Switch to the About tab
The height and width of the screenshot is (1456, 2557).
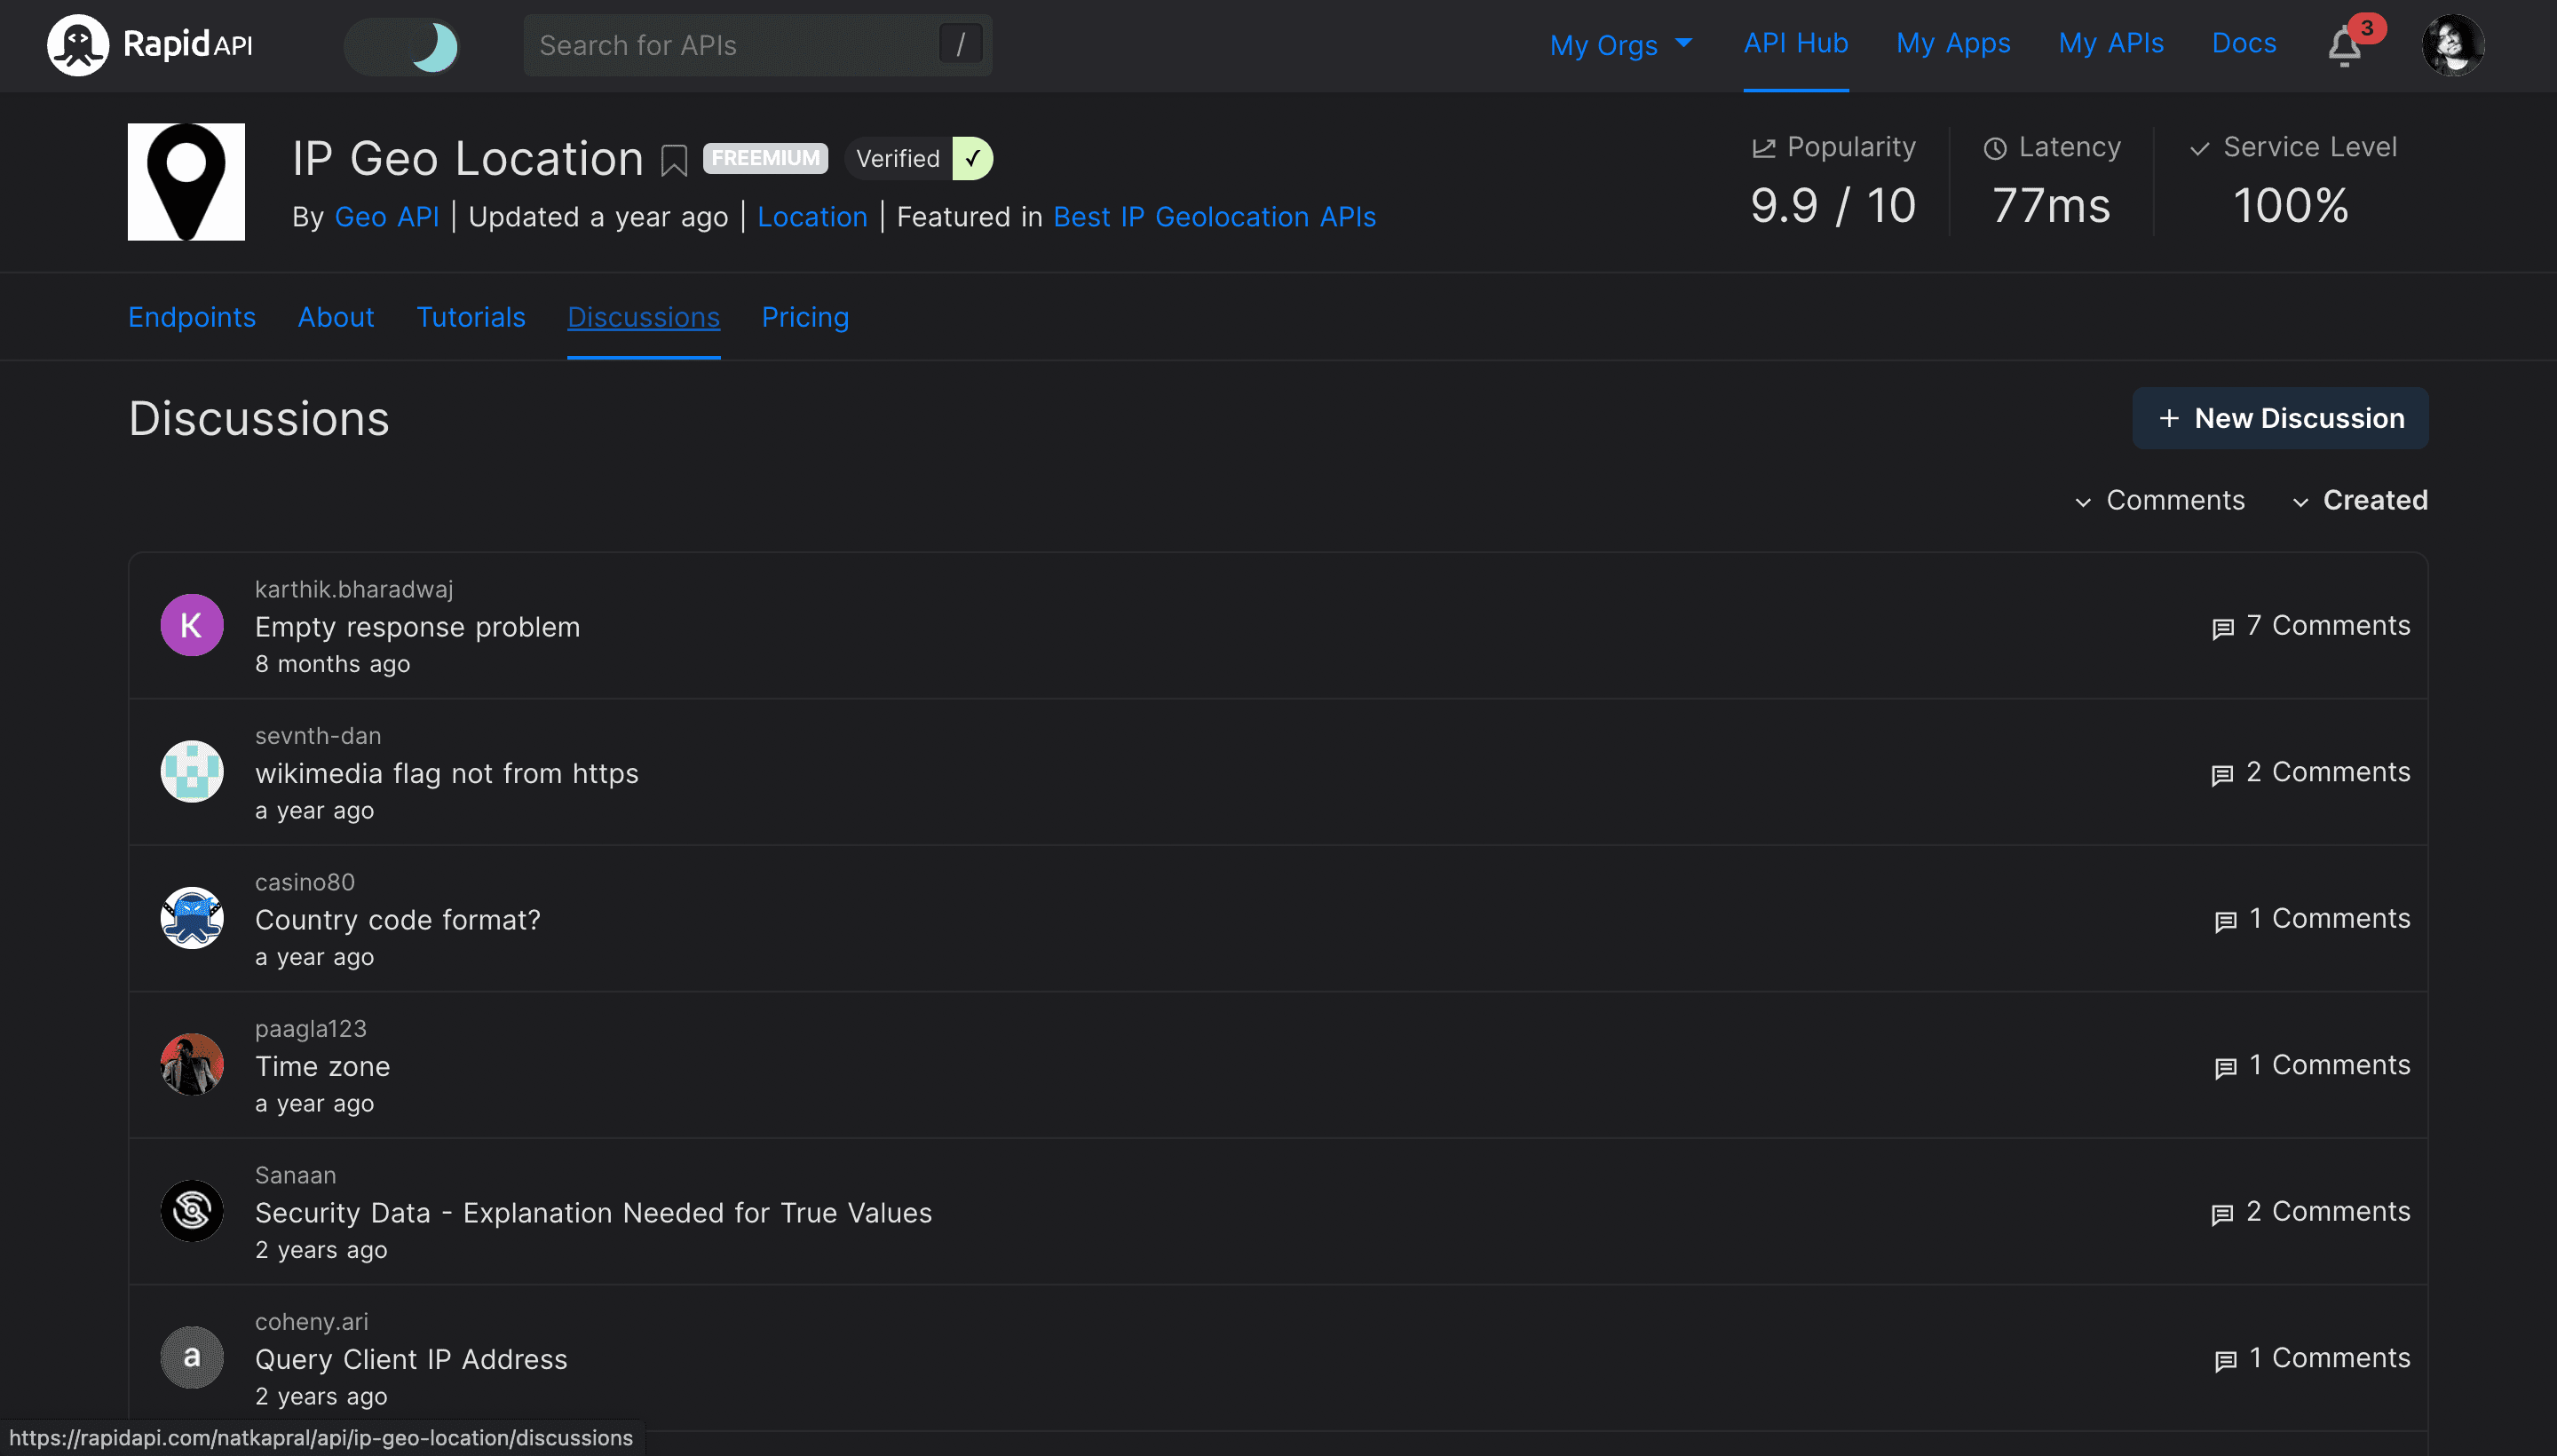point(336,317)
